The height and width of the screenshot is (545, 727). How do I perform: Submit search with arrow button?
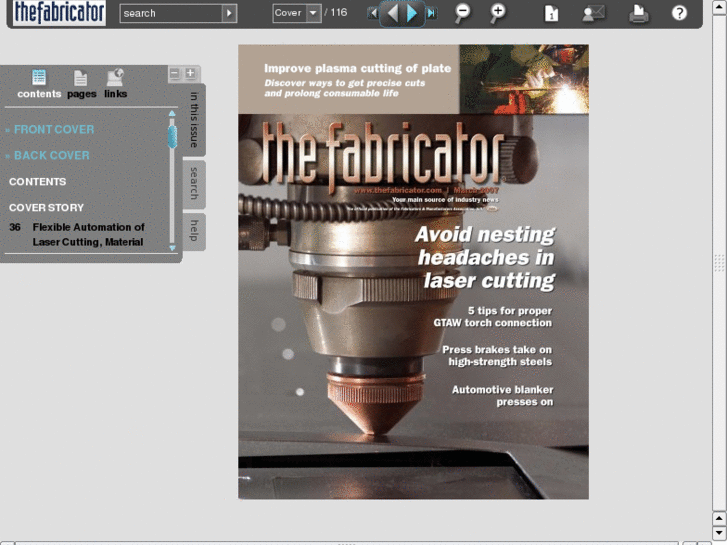click(x=230, y=13)
